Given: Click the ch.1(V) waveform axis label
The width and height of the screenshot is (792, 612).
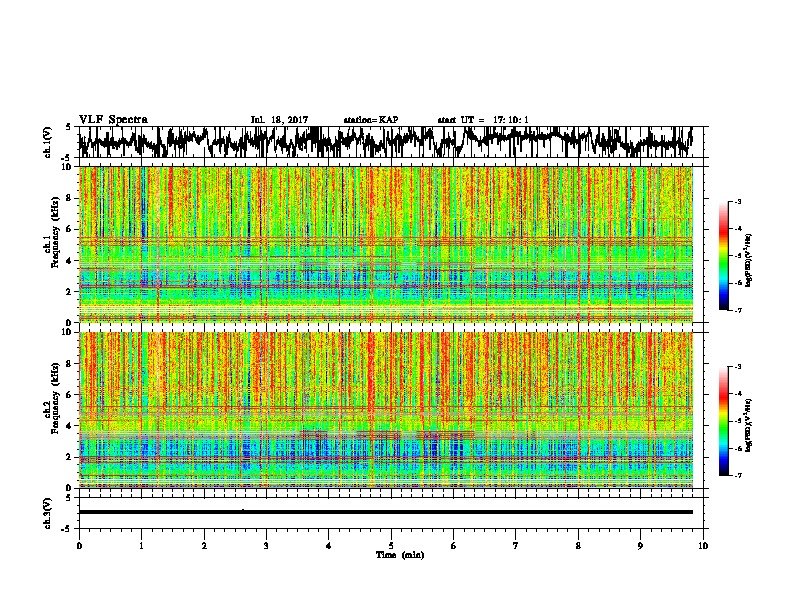Looking at the screenshot, I should [48, 141].
